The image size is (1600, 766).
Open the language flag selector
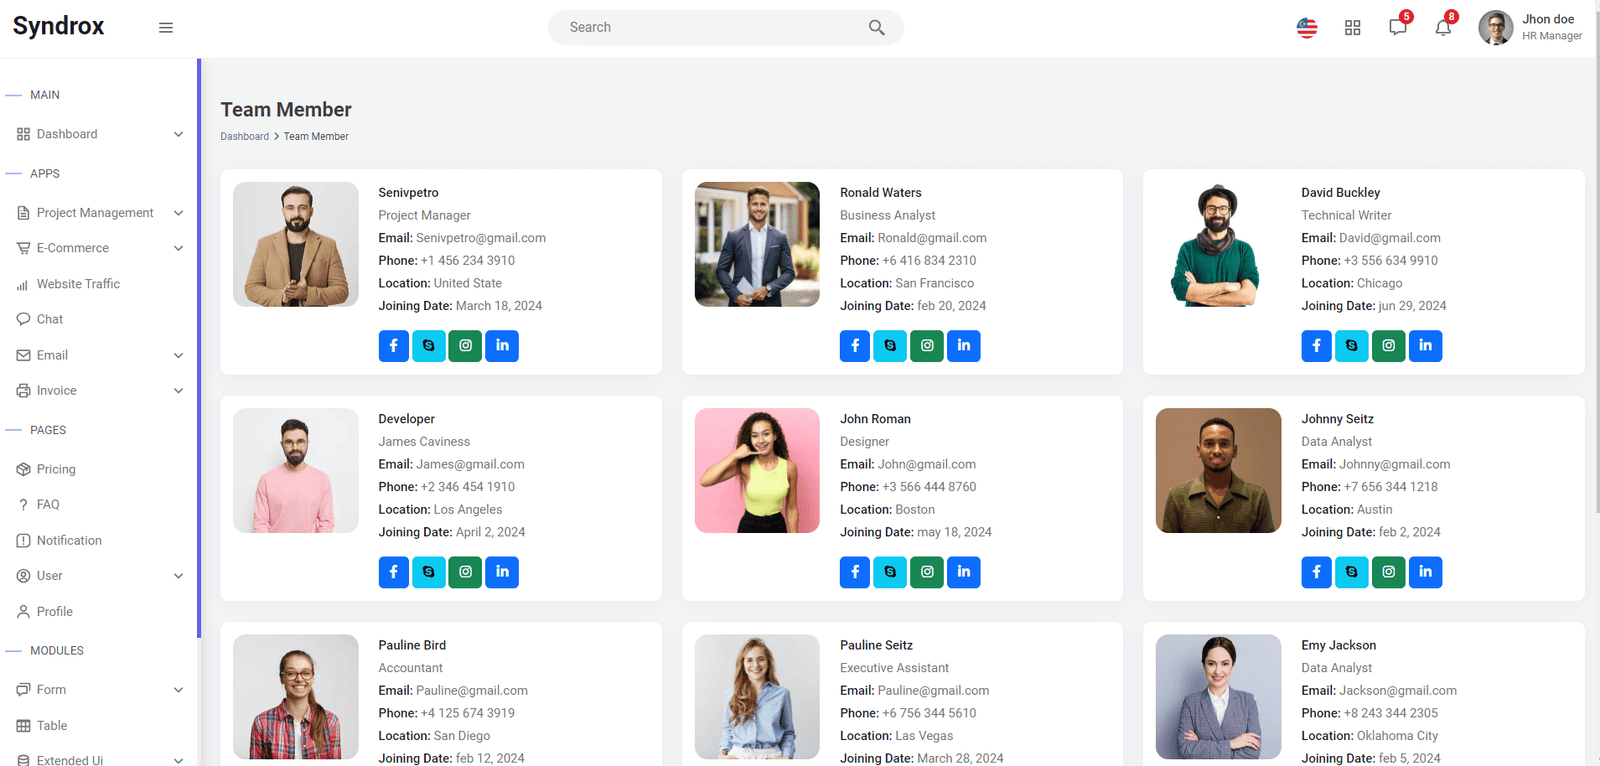coord(1307,28)
